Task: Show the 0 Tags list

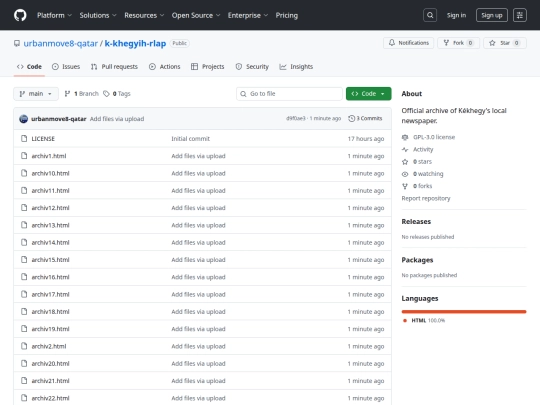Action: [117, 94]
